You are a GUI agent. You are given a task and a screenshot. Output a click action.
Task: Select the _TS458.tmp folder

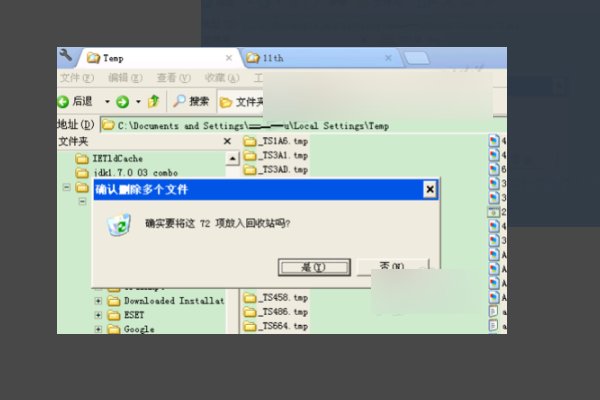276,297
